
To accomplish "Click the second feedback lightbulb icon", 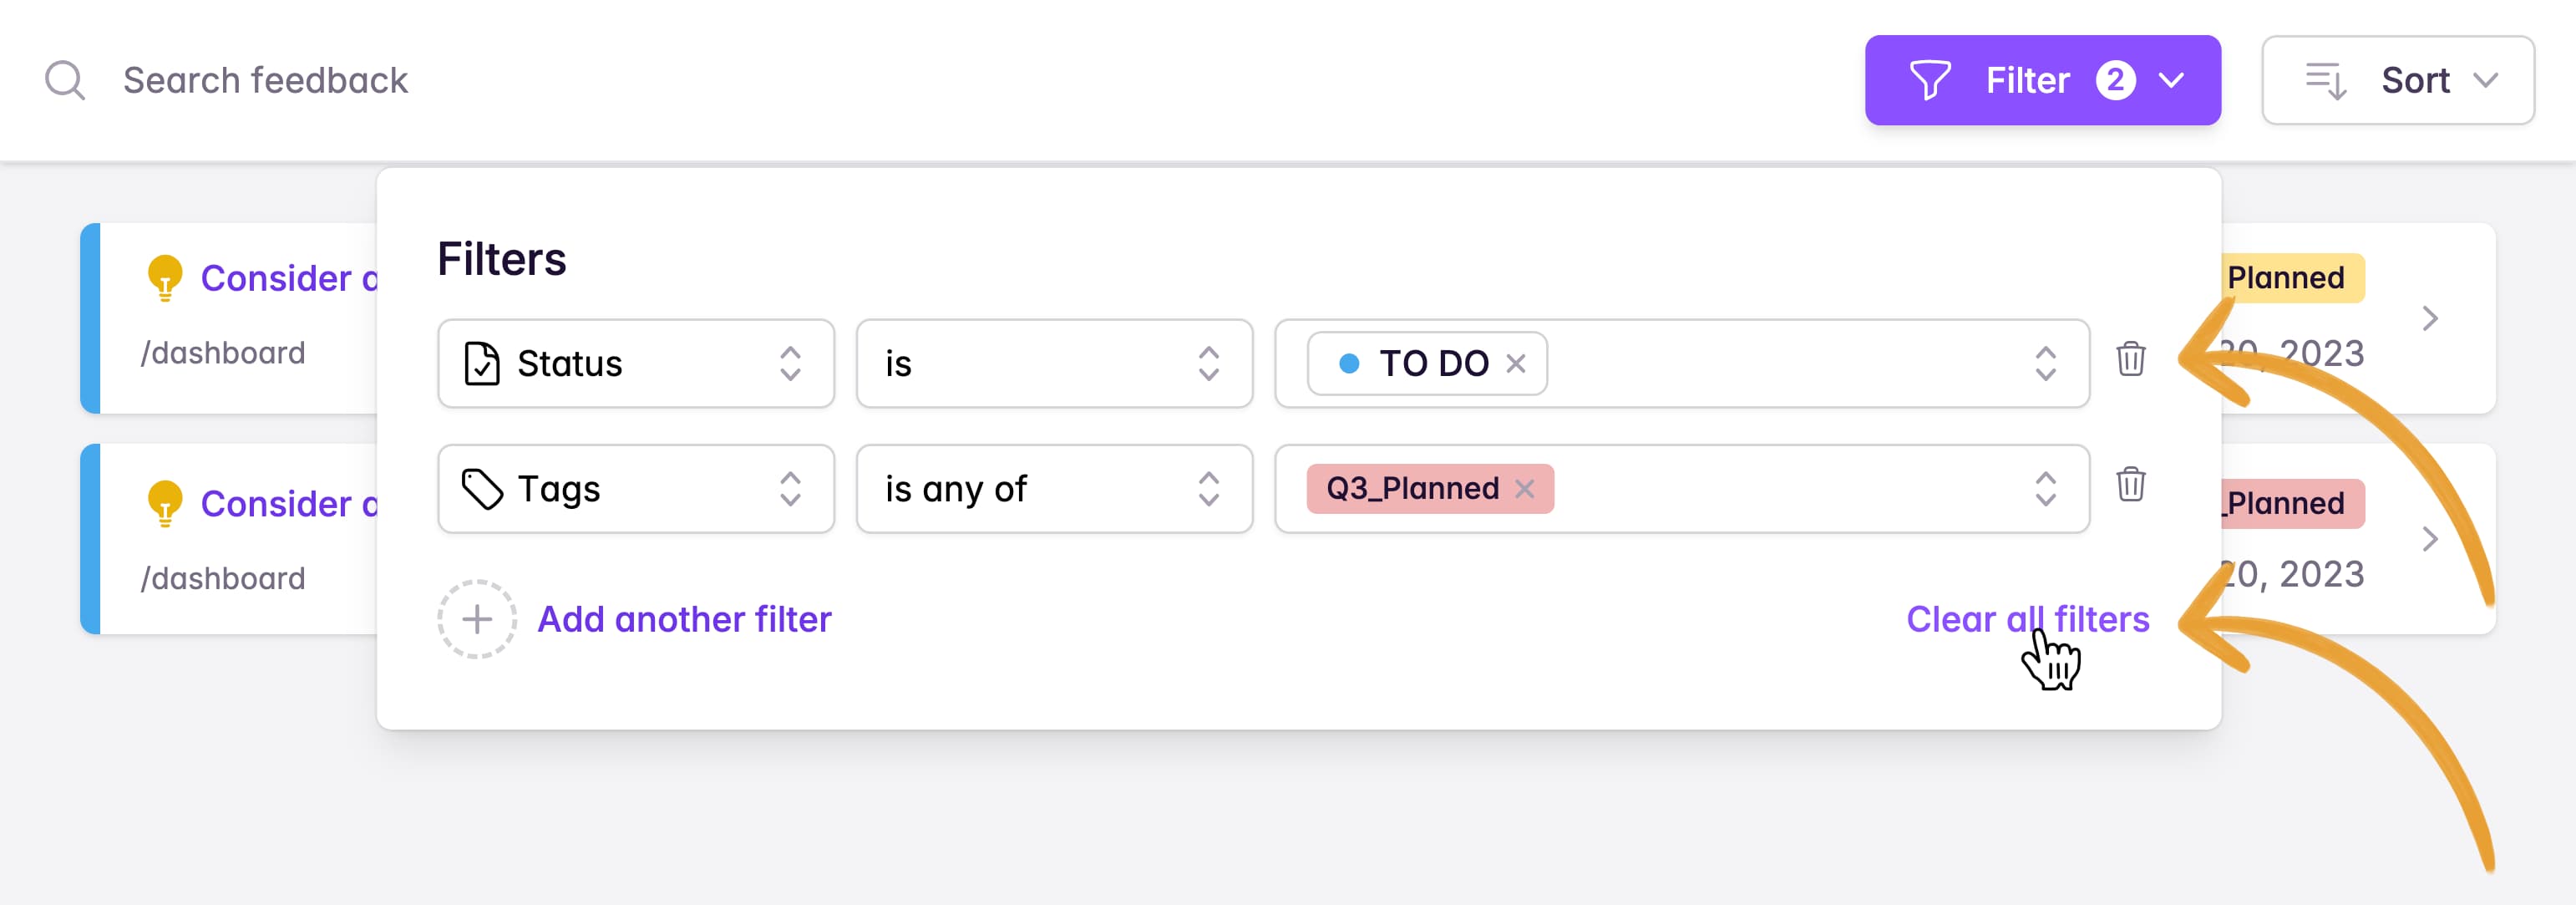I will tap(165, 503).
